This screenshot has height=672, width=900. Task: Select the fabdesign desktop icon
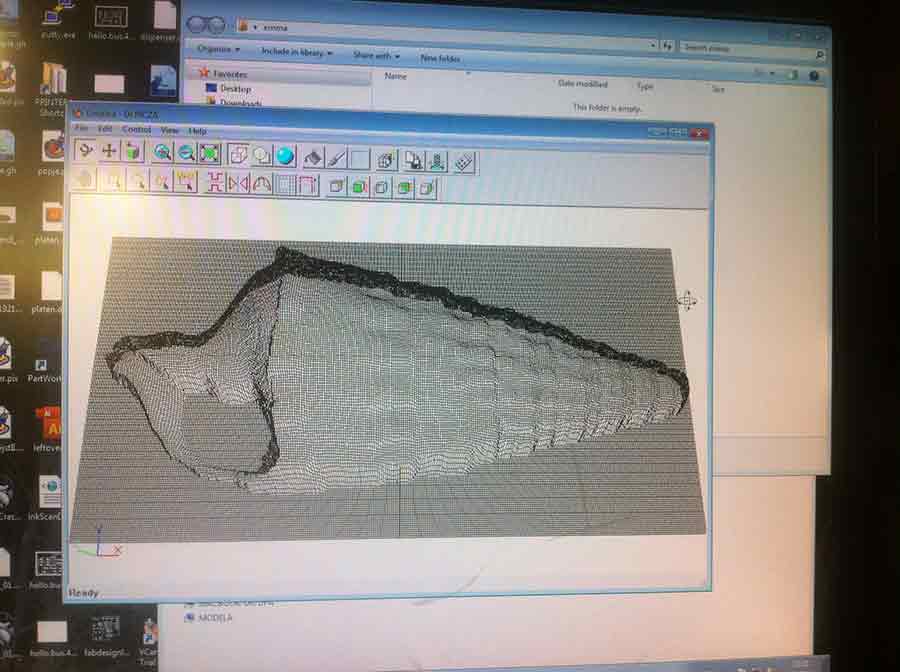(106, 636)
